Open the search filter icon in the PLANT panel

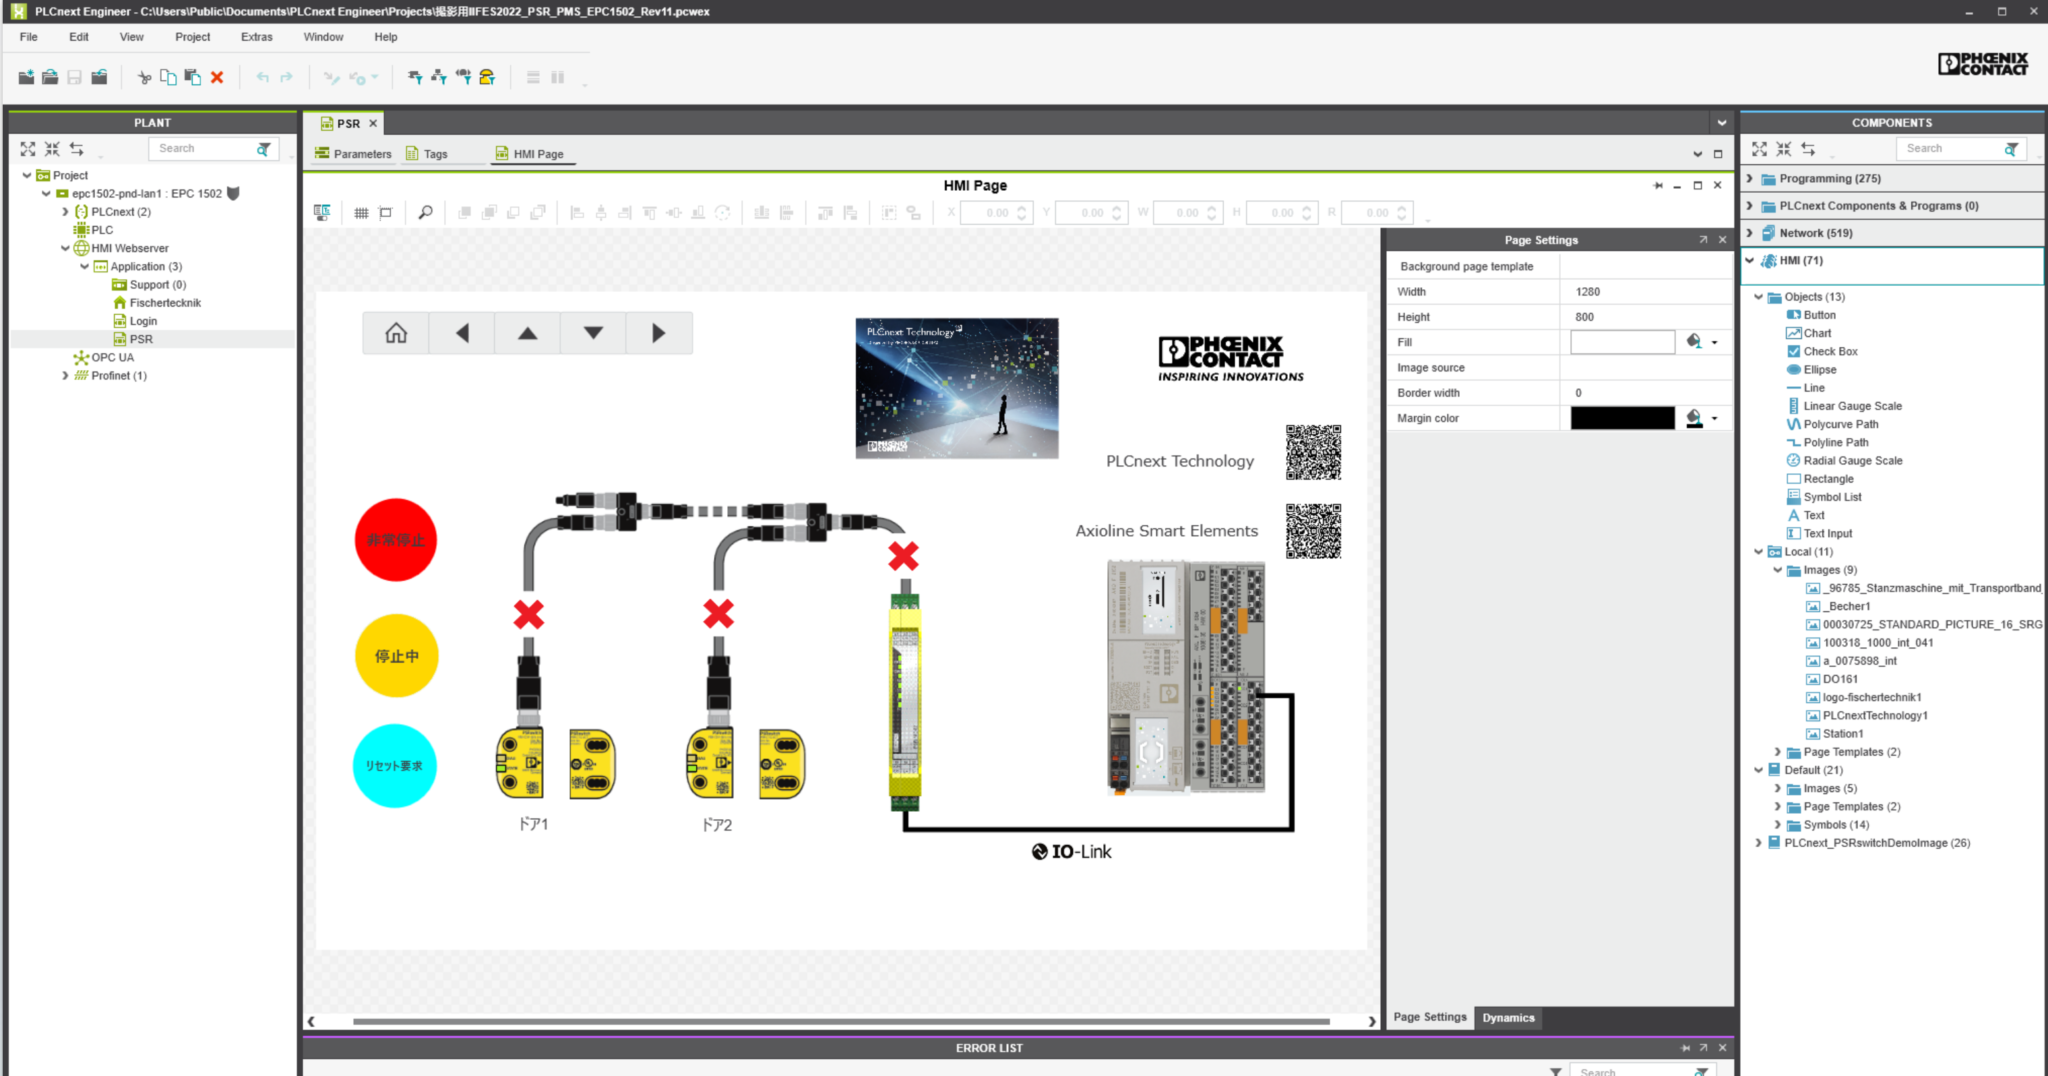click(x=262, y=148)
